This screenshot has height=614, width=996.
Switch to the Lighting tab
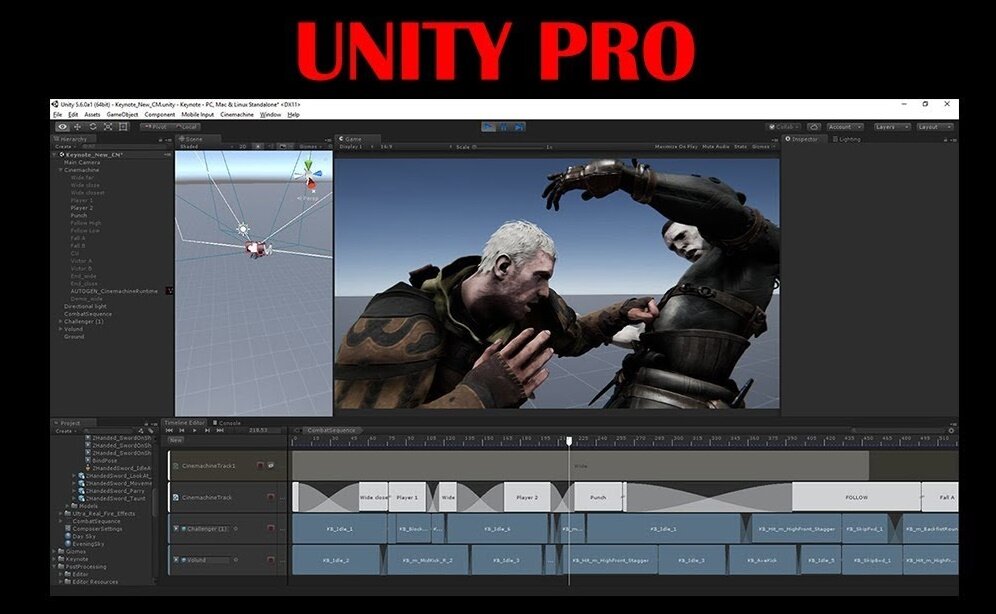coord(847,138)
